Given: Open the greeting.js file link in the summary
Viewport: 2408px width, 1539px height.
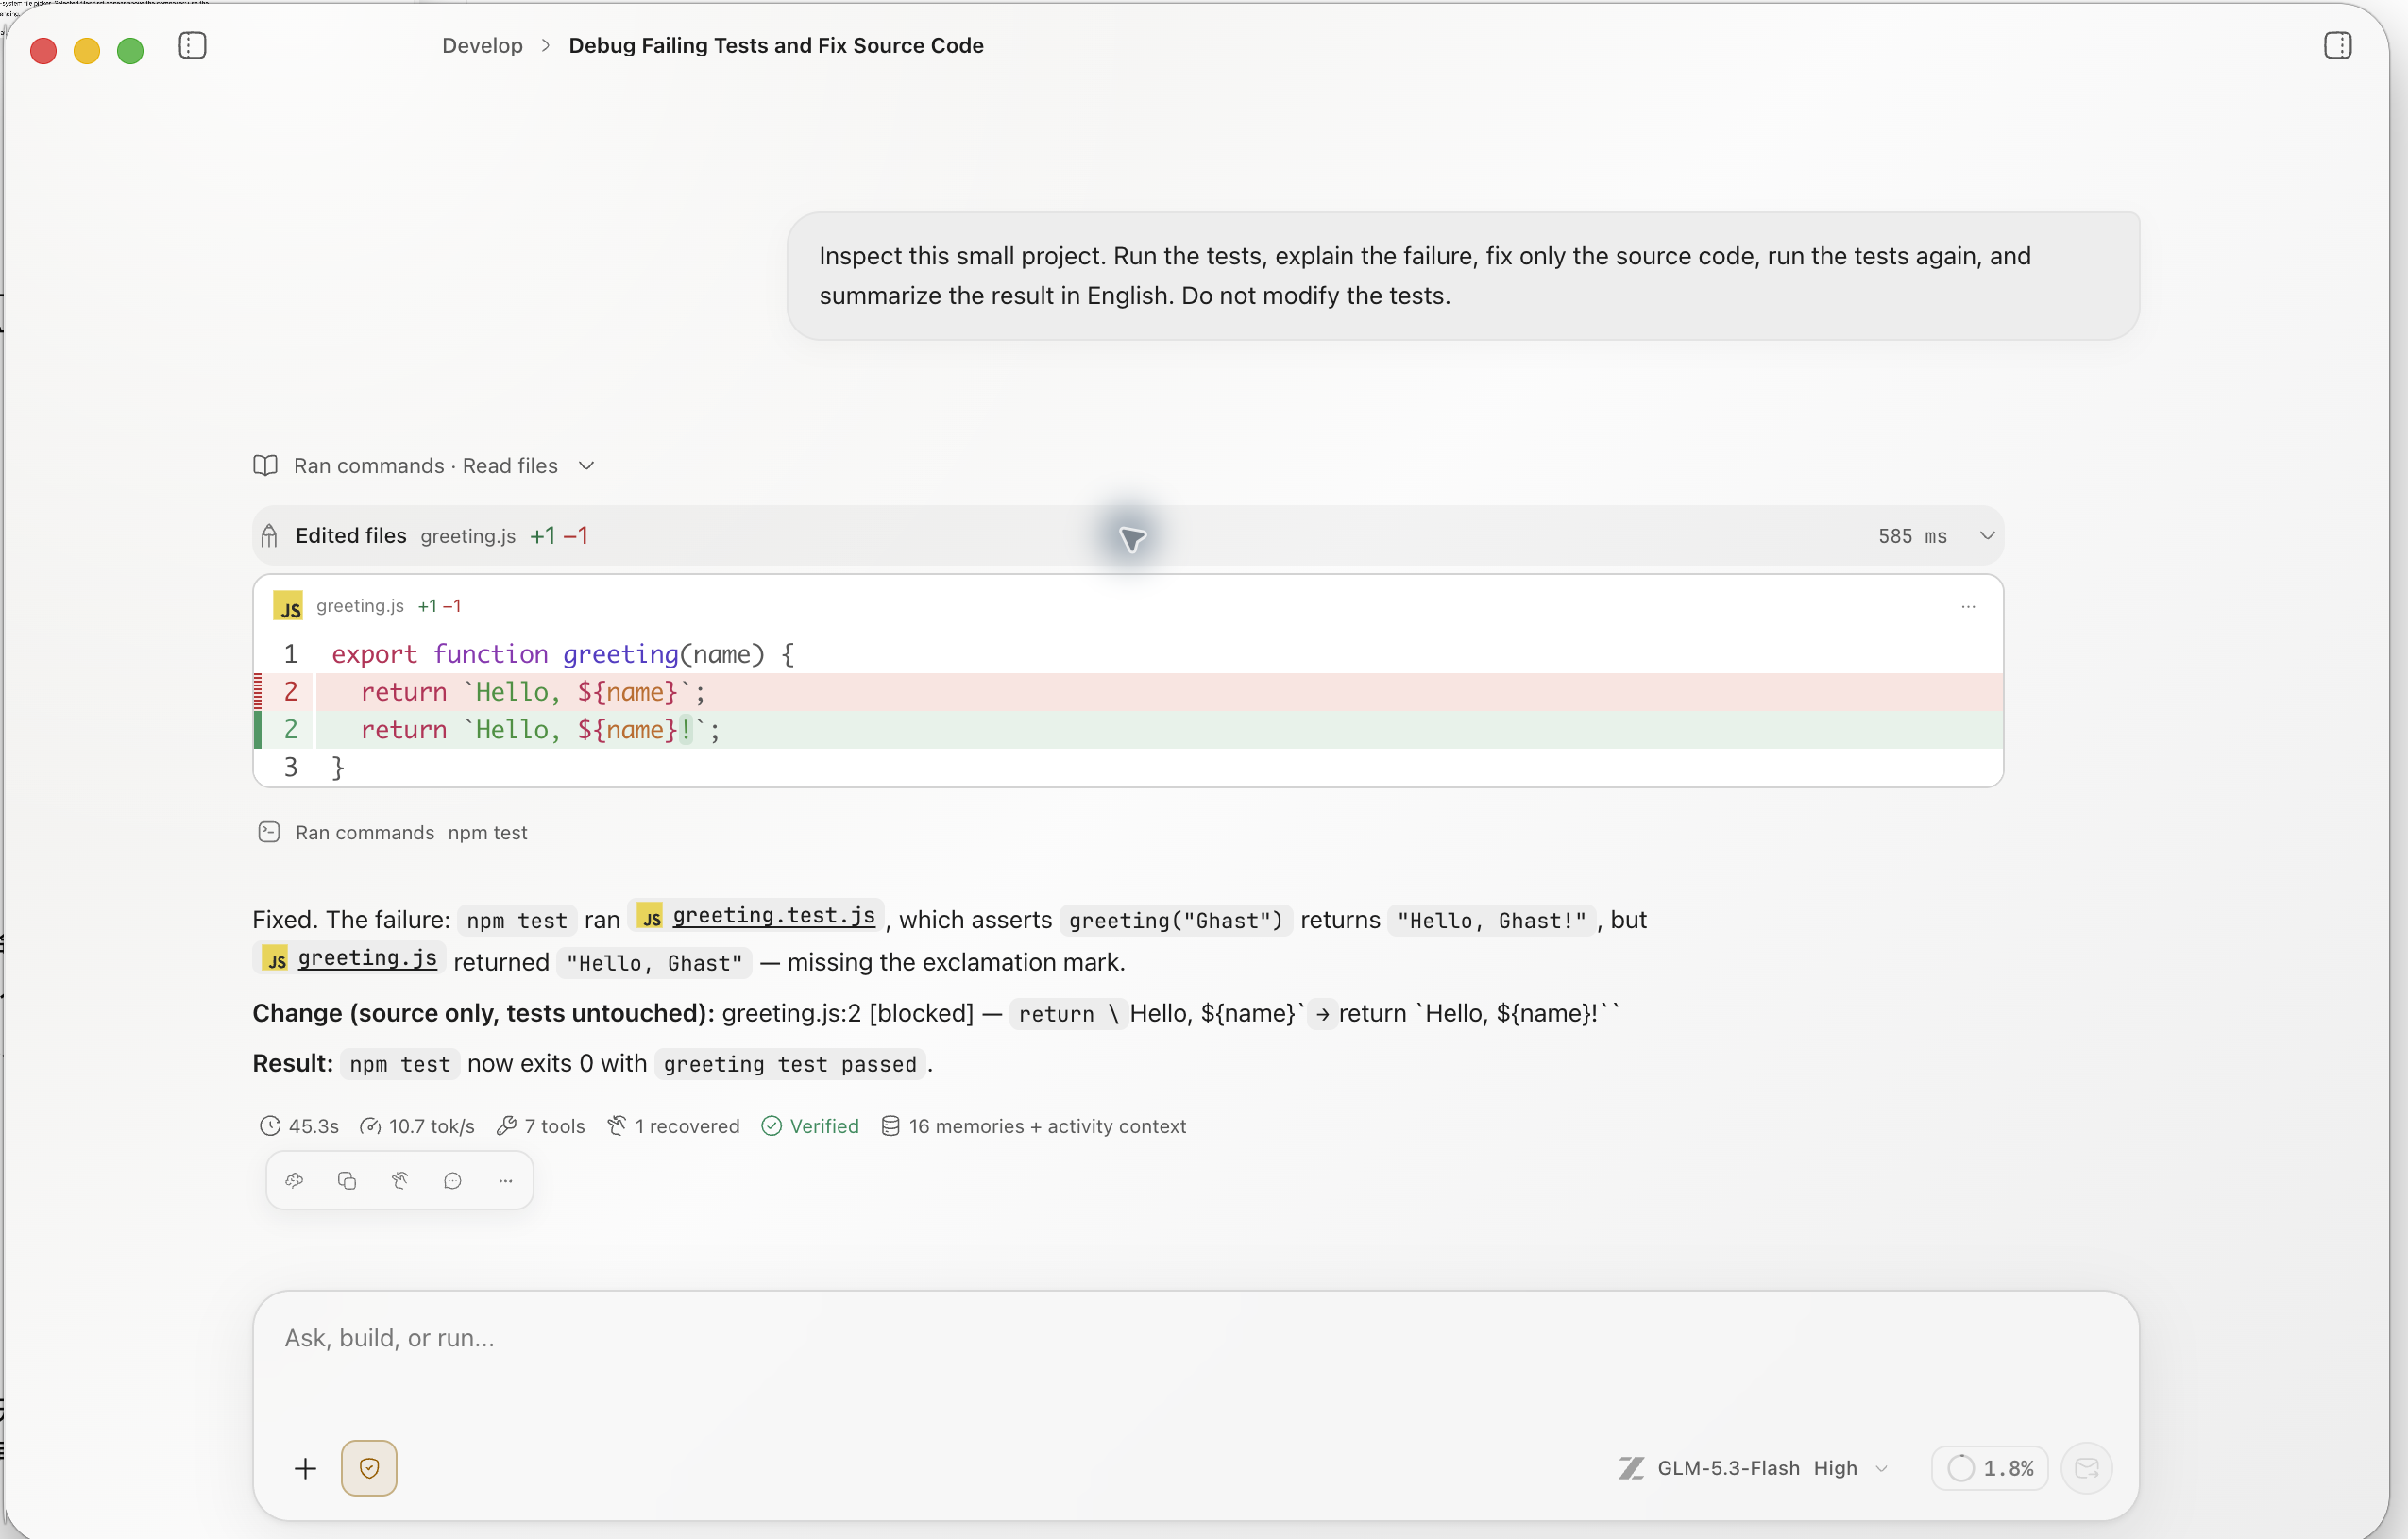Looking at the screenshot, I should 350,958.
